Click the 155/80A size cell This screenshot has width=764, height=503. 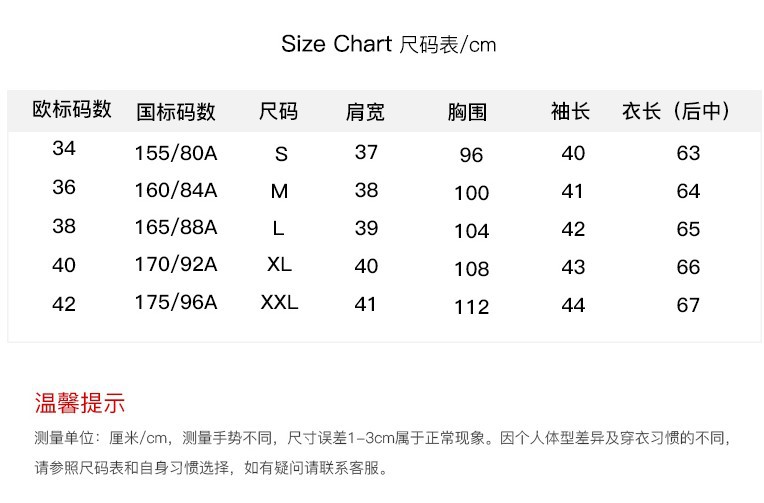coord(175,154)
